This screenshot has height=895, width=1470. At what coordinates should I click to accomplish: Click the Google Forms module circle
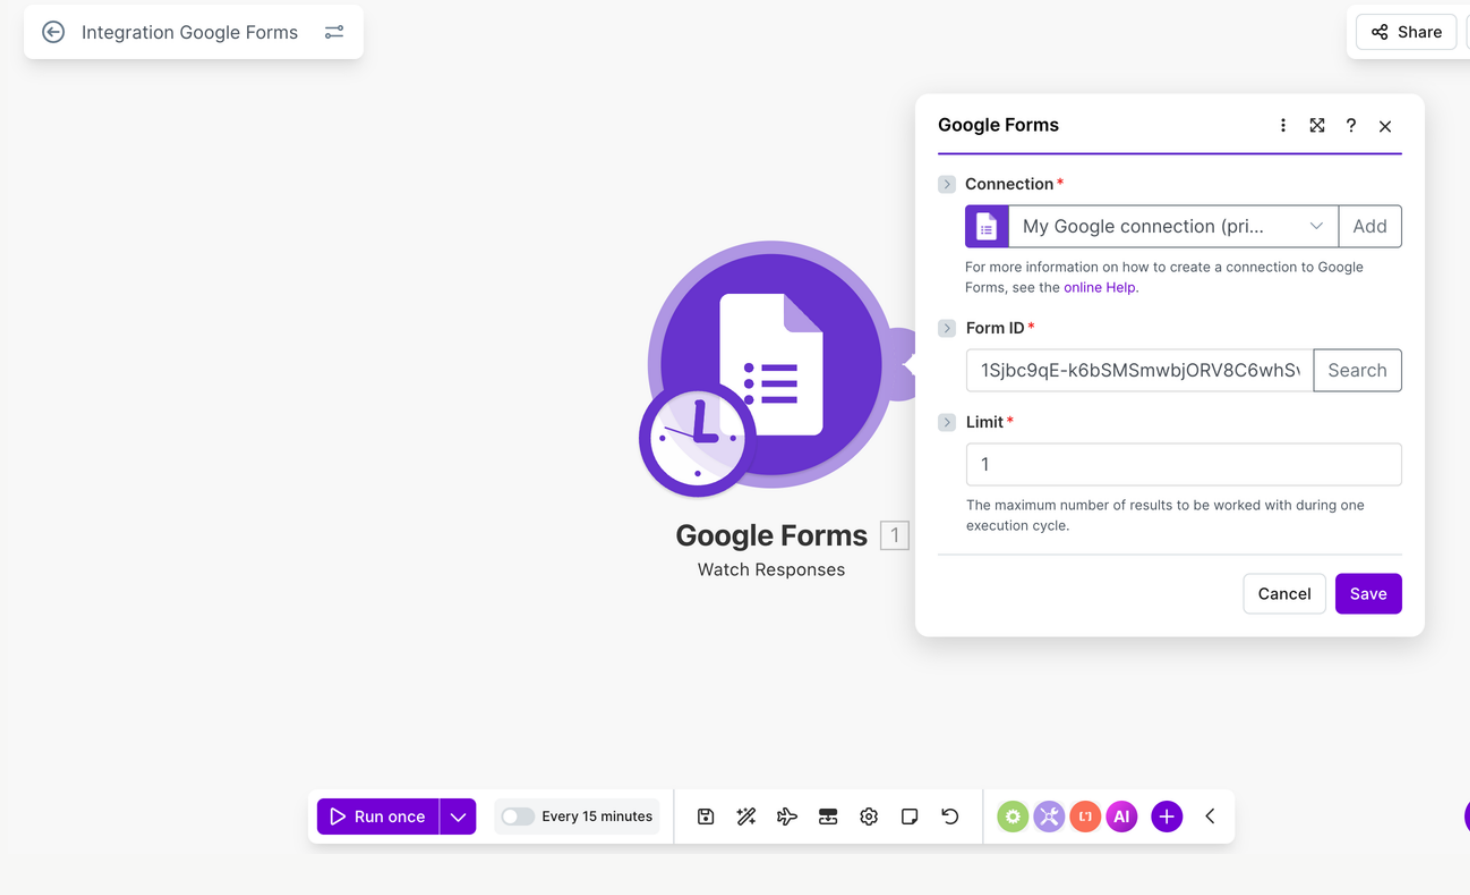point(771,364)
